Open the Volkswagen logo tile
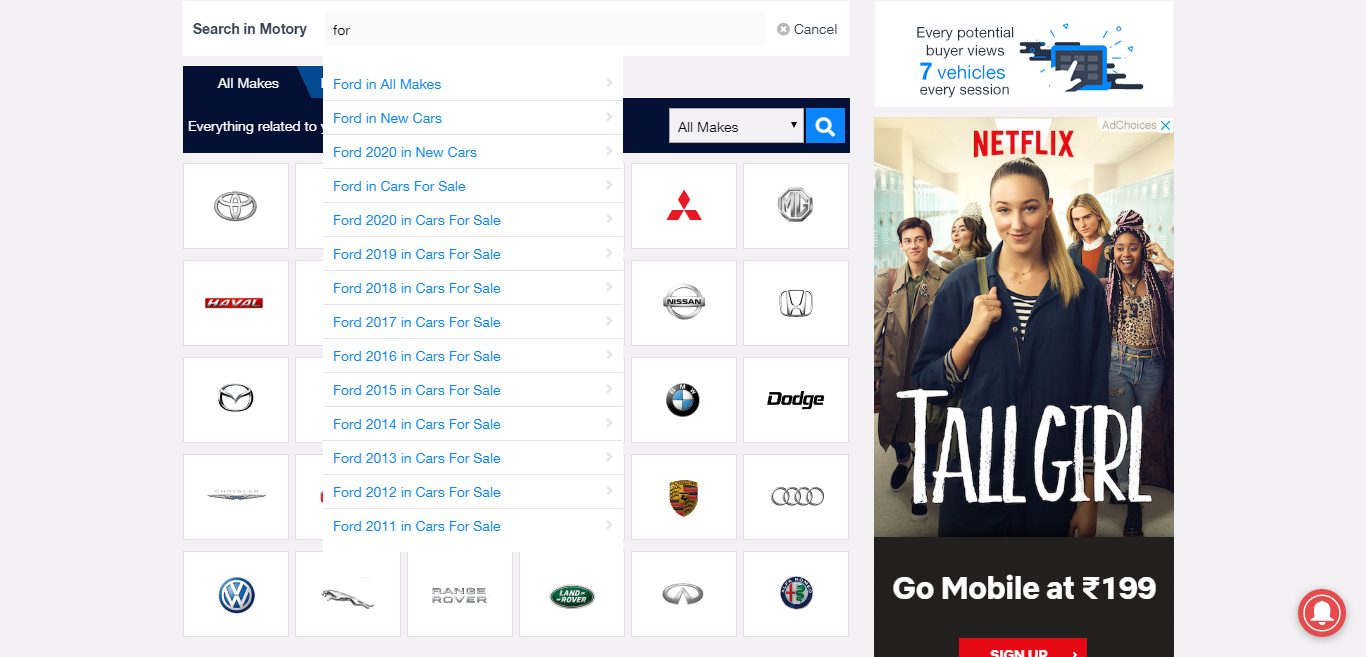Screen dimensions: 1366x657 point(236,594)
